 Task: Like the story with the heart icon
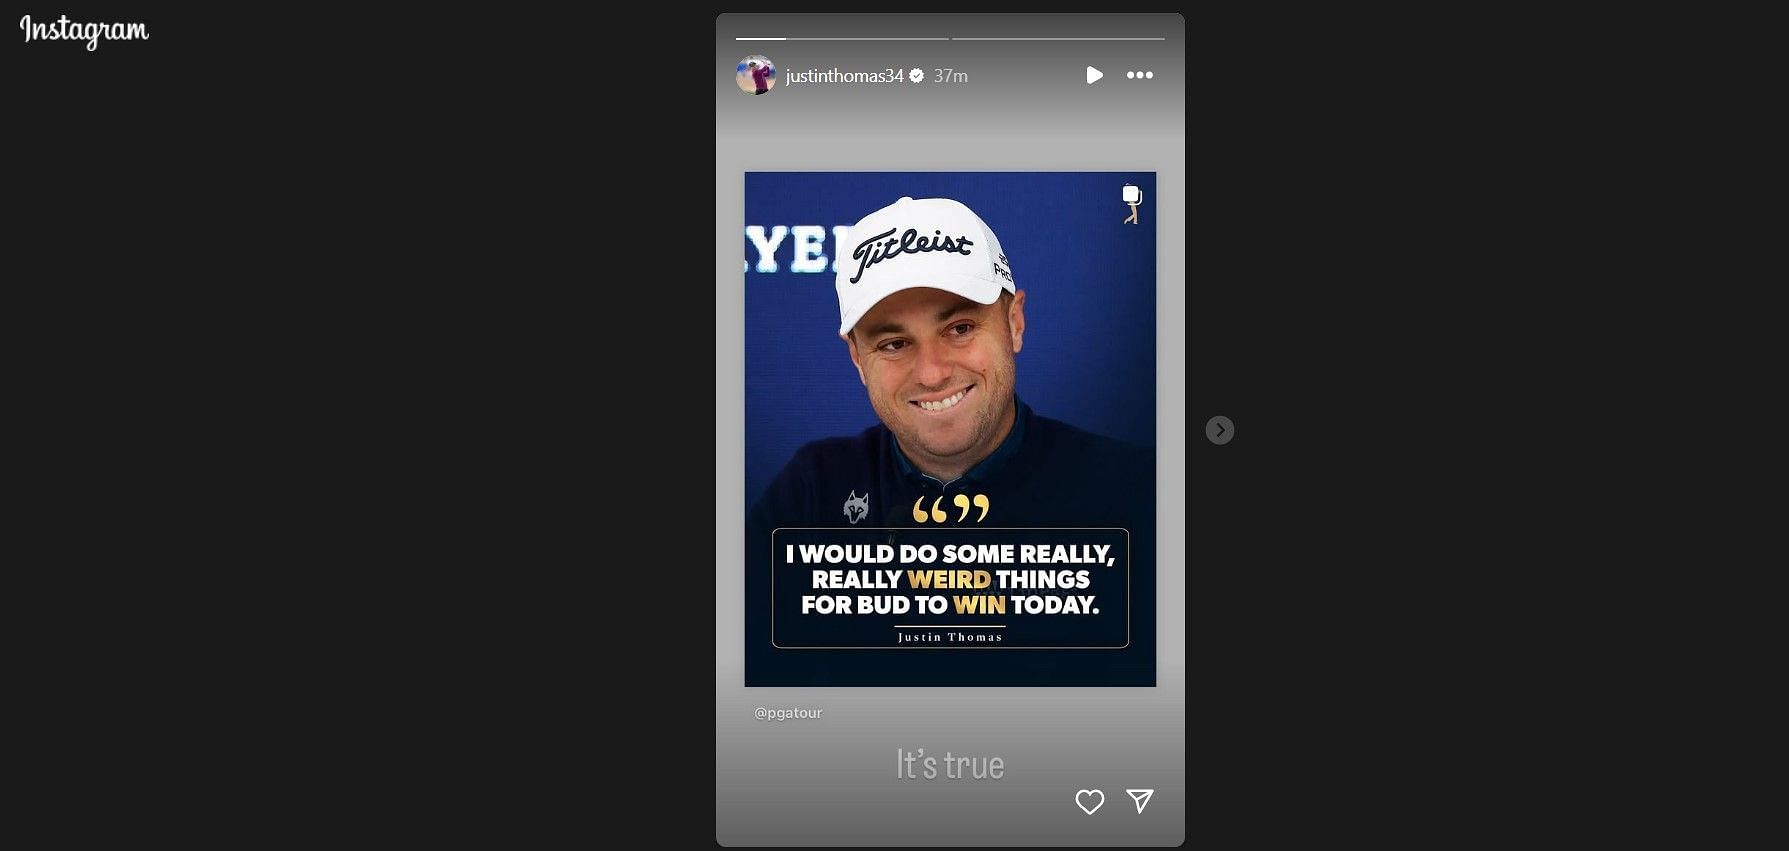pyautogui.click(x=1090, y=801)
